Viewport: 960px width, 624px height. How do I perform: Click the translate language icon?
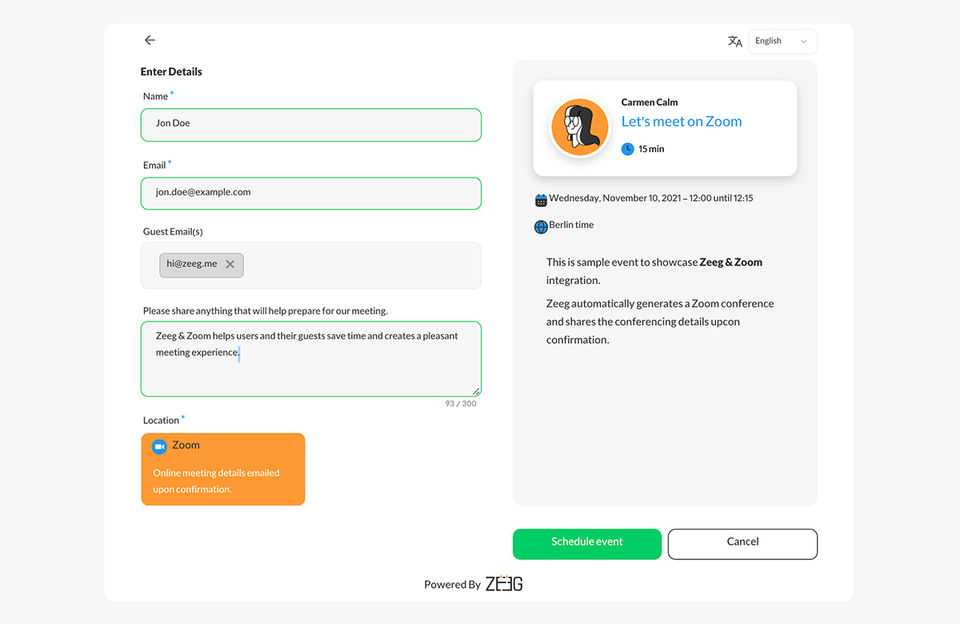tap(735, 41)
